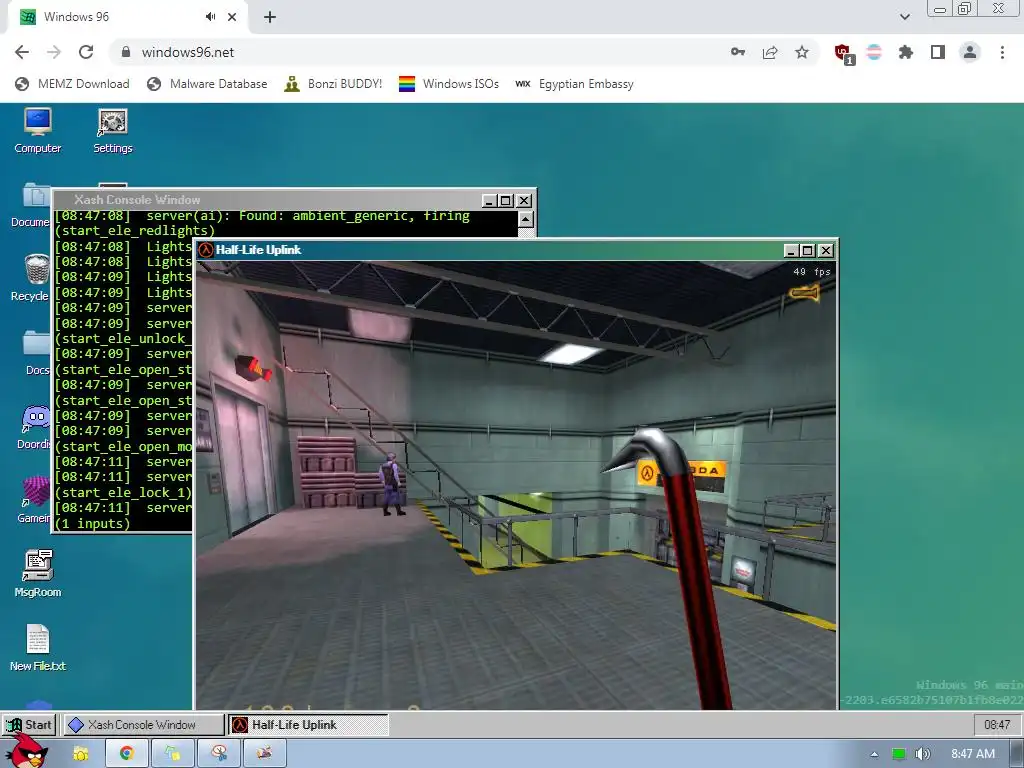
Task: Toggle the browser side panel icon
Action: click(938, 52)
